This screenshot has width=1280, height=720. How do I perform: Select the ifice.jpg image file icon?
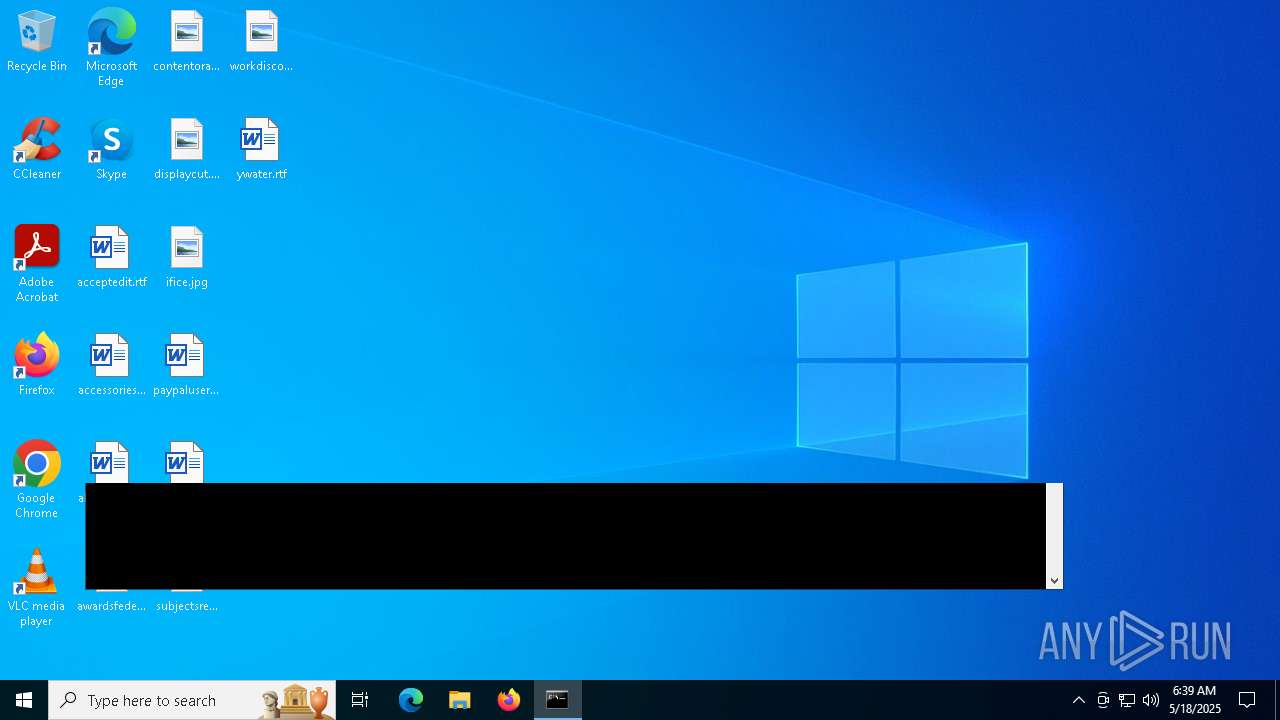click(x=186, y=258)
